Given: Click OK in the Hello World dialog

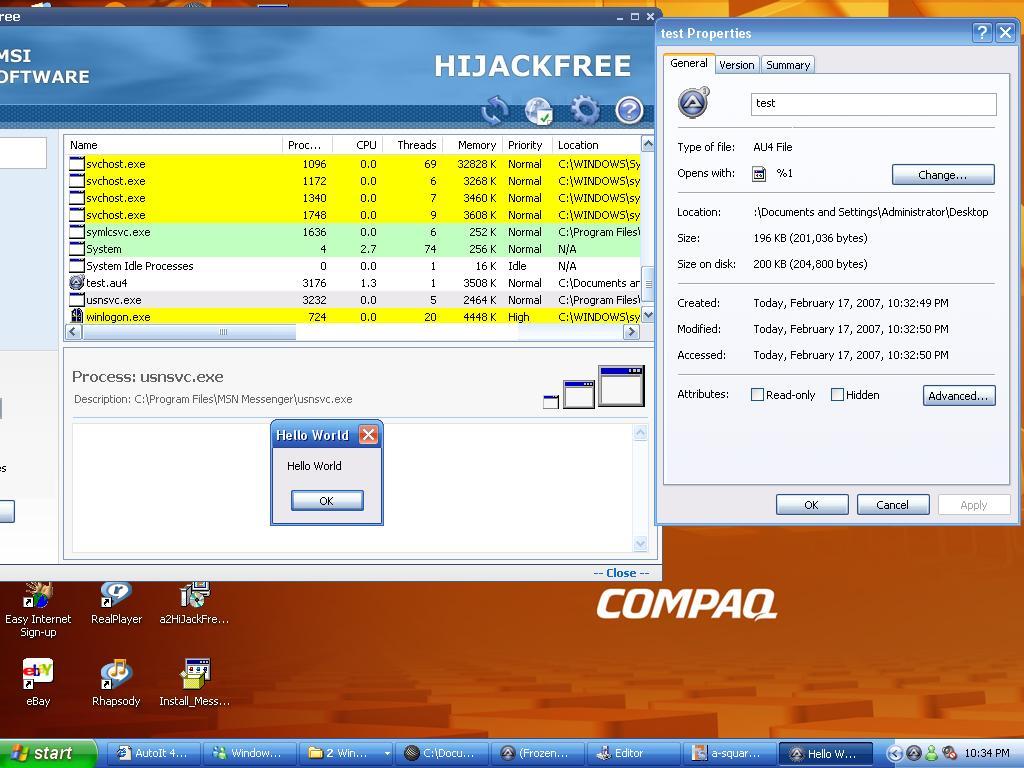Looking at the screenshot, I should tap(327, 501).
